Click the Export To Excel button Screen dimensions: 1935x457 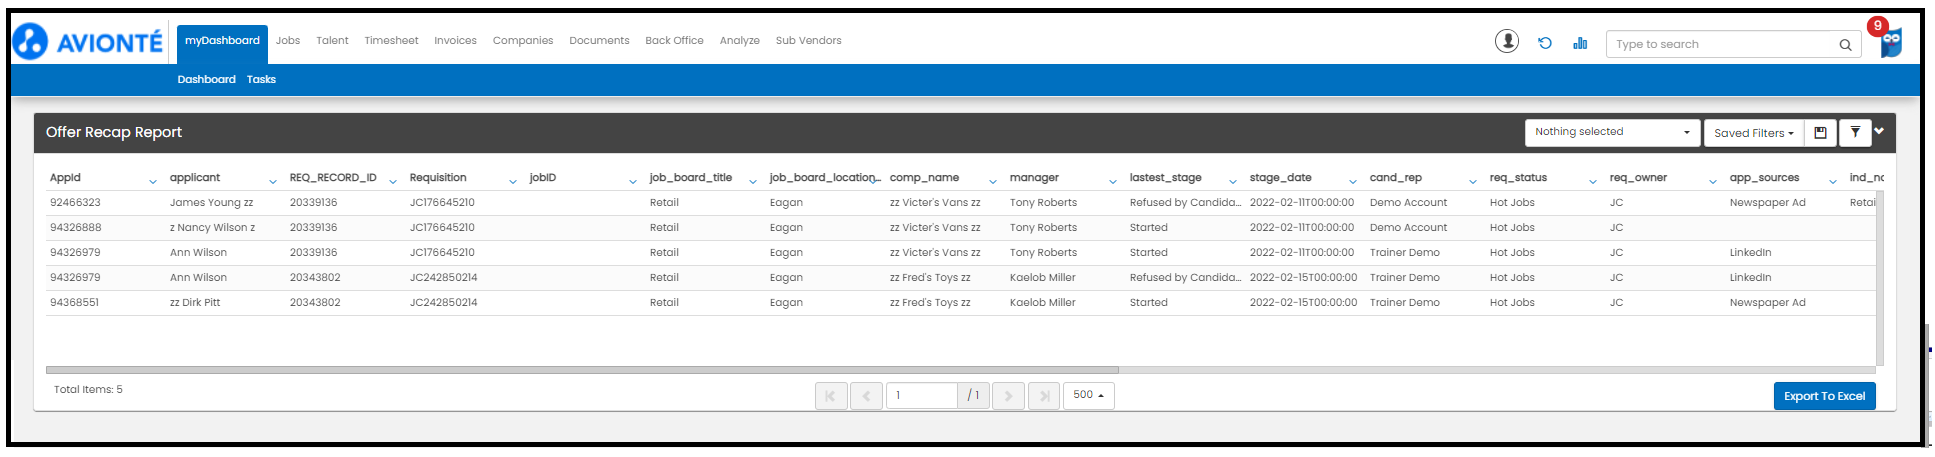(x=1825, y=396)
